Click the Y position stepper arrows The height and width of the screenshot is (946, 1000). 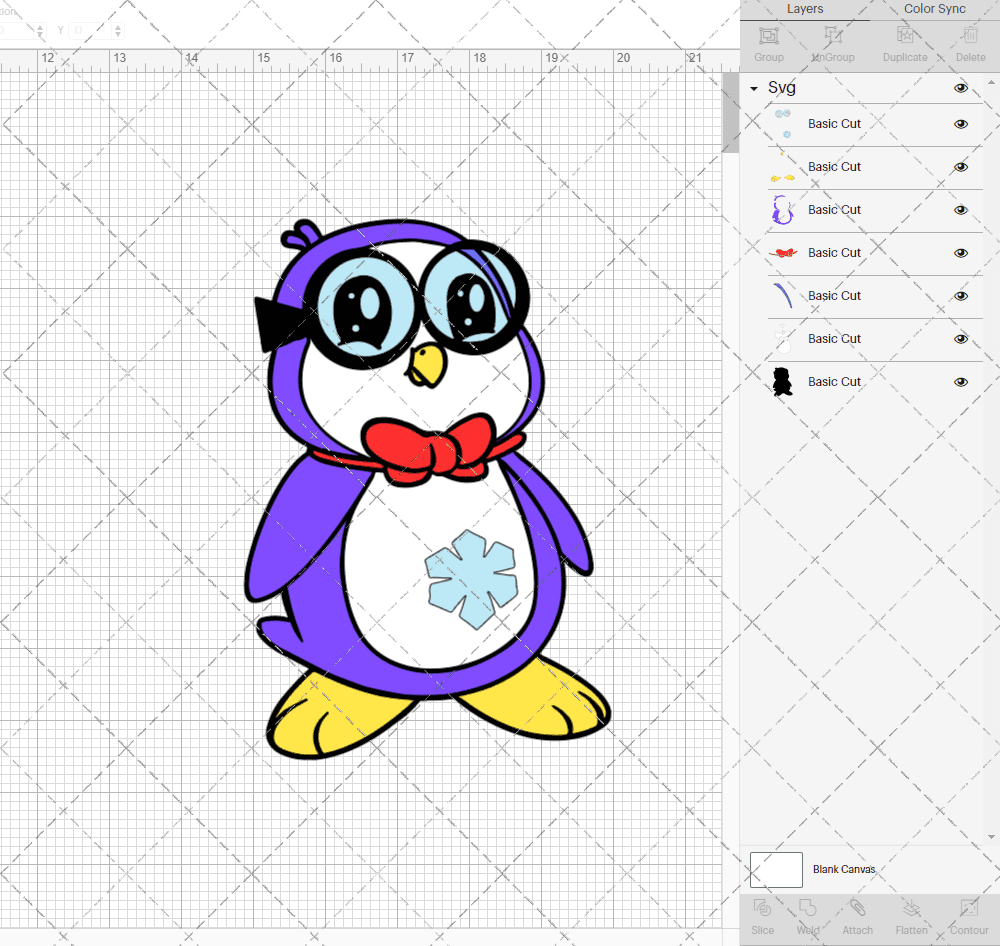tap(119, 31)
